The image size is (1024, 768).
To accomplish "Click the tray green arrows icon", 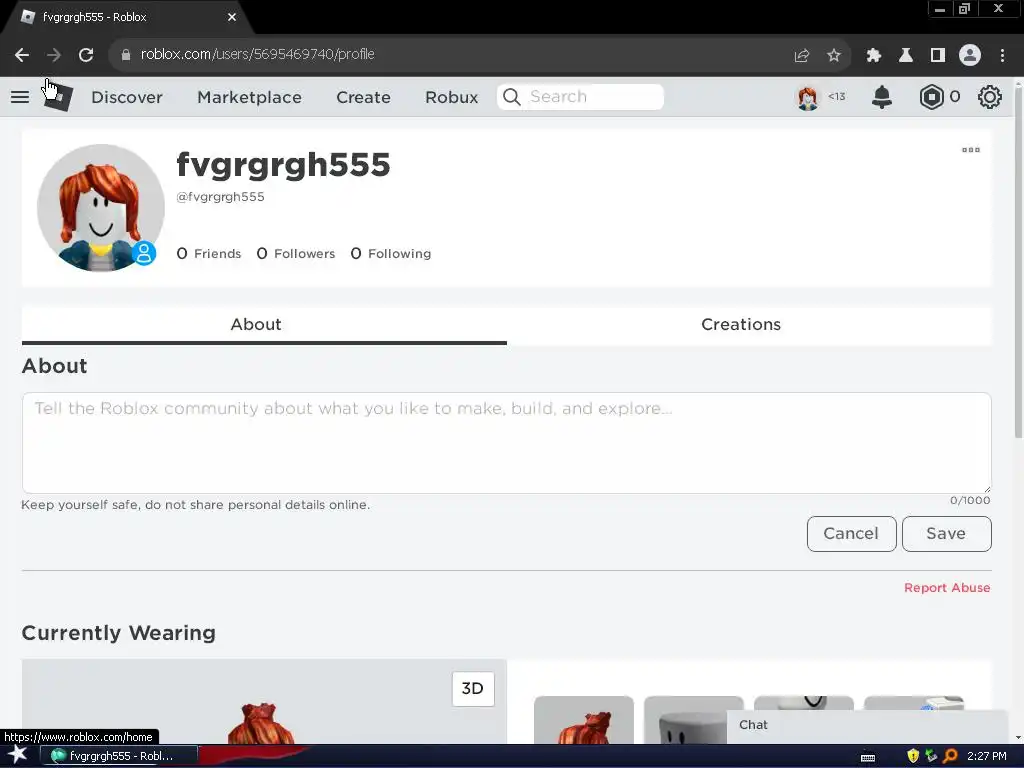I will coord(931,756).
